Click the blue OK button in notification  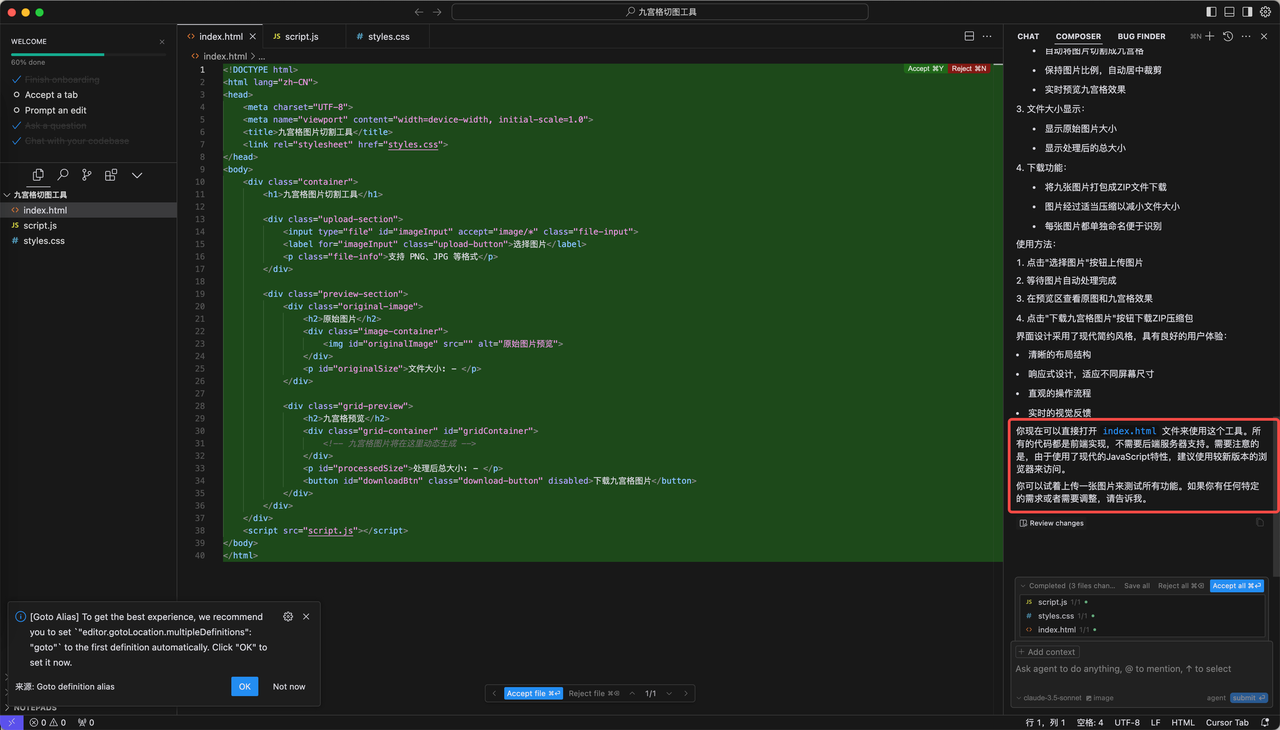tap(244, 686)
